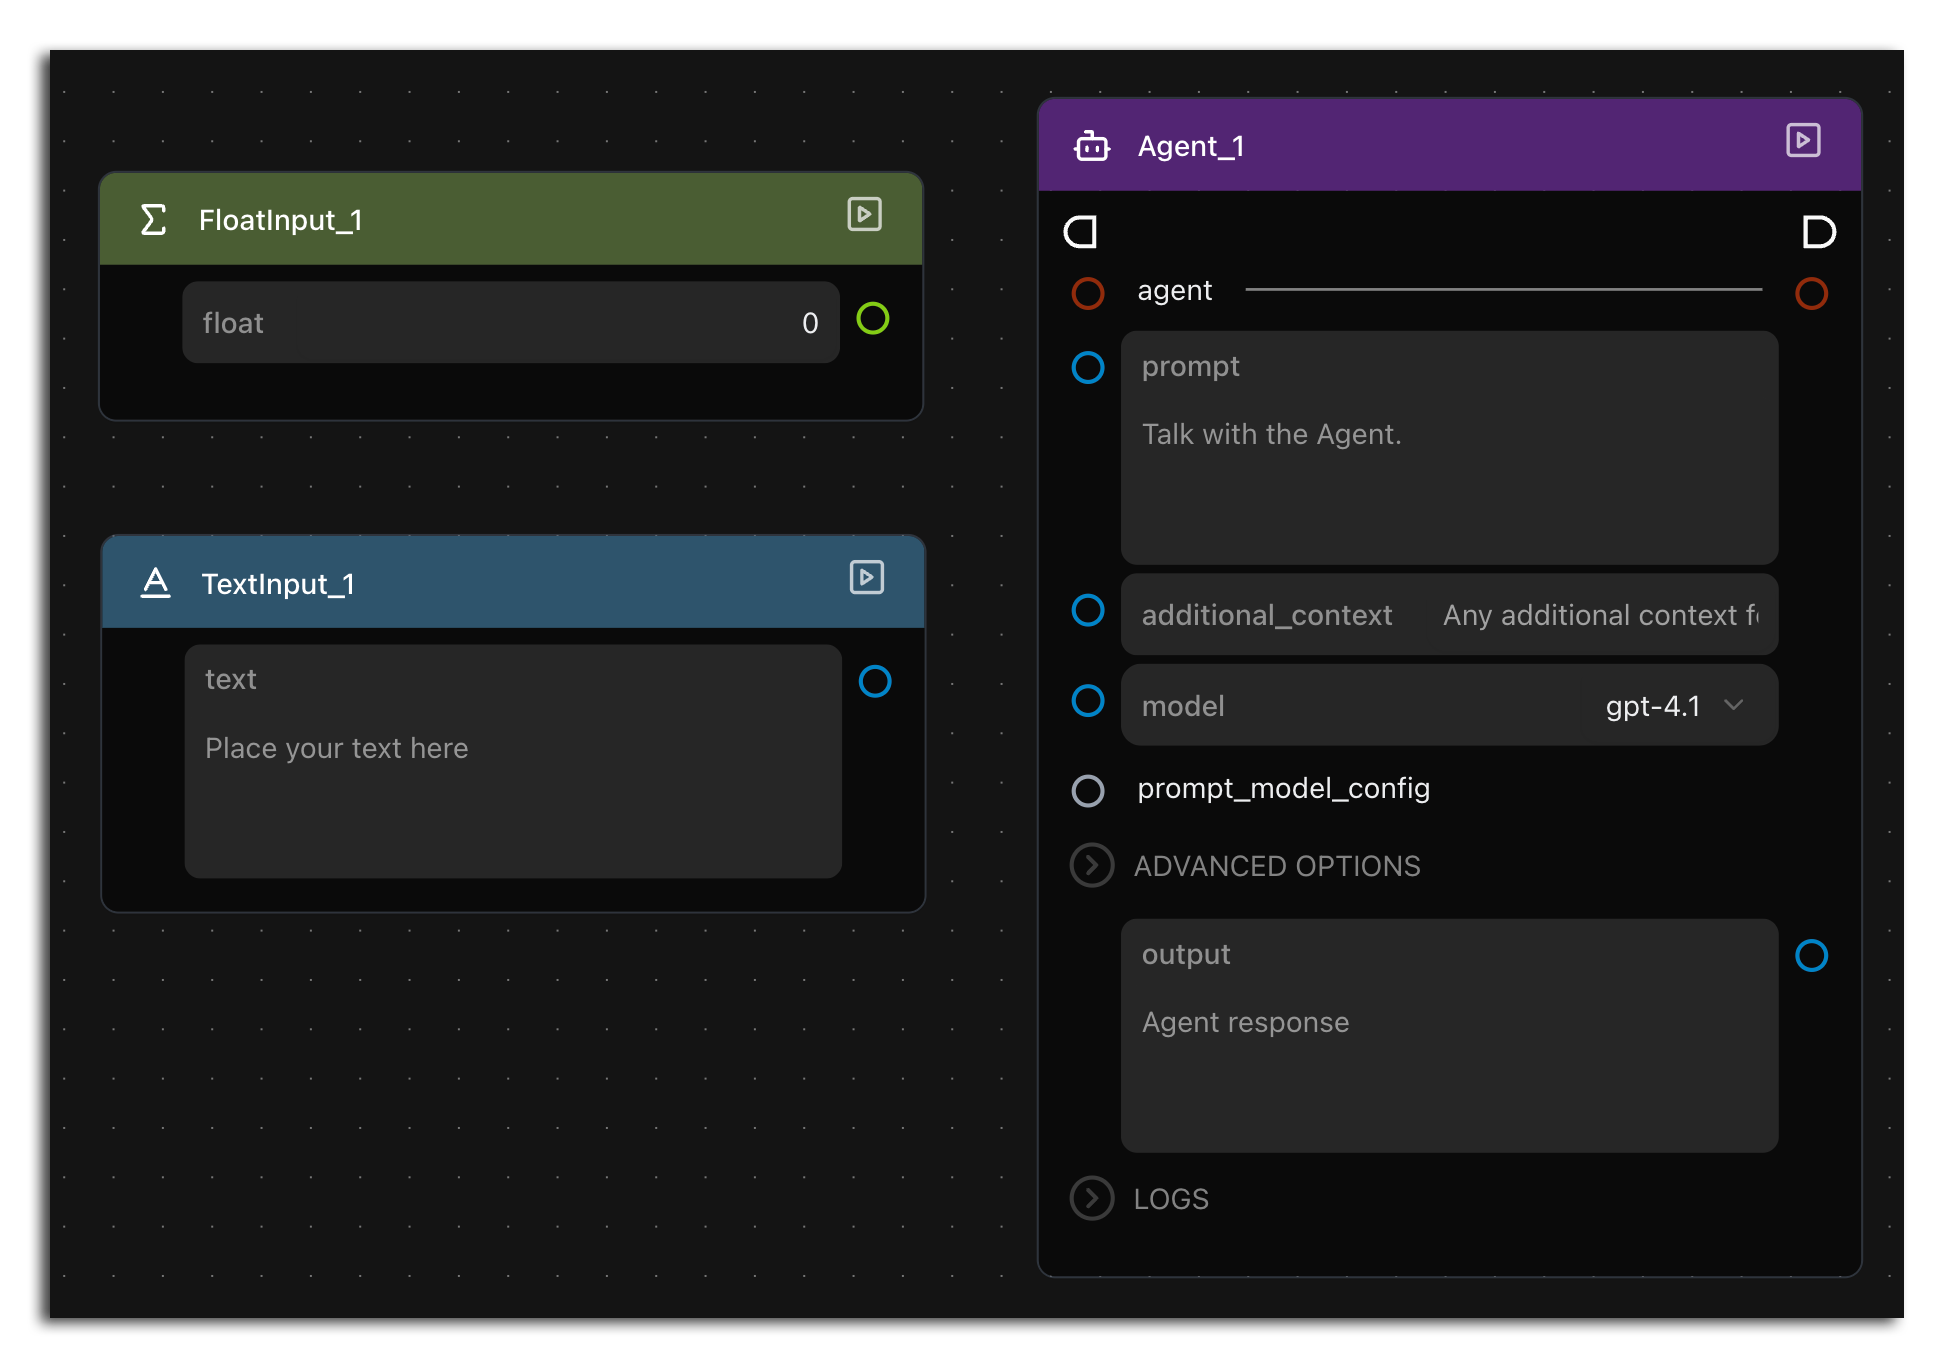
Task: Click the prompt_model_config input port
Action: [1088, 791]
